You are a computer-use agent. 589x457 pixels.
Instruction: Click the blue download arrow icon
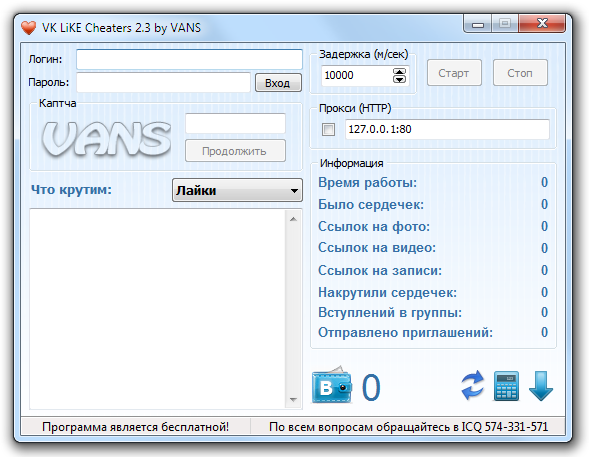tap(541, 386)
